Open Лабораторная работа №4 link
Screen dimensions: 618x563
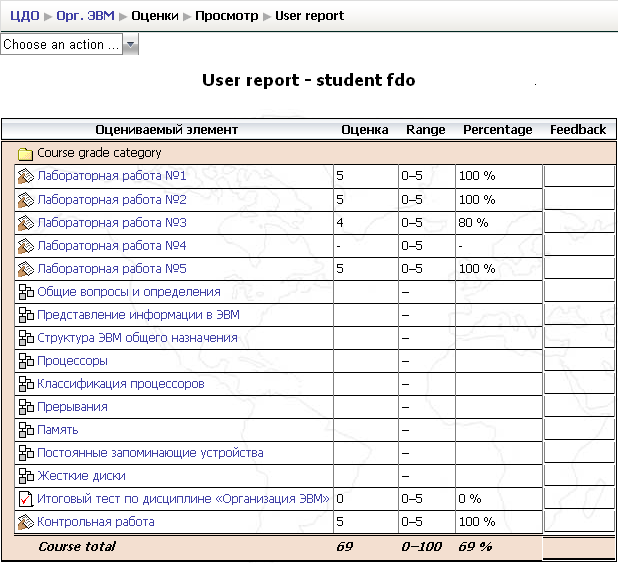(x=112, y=246)
